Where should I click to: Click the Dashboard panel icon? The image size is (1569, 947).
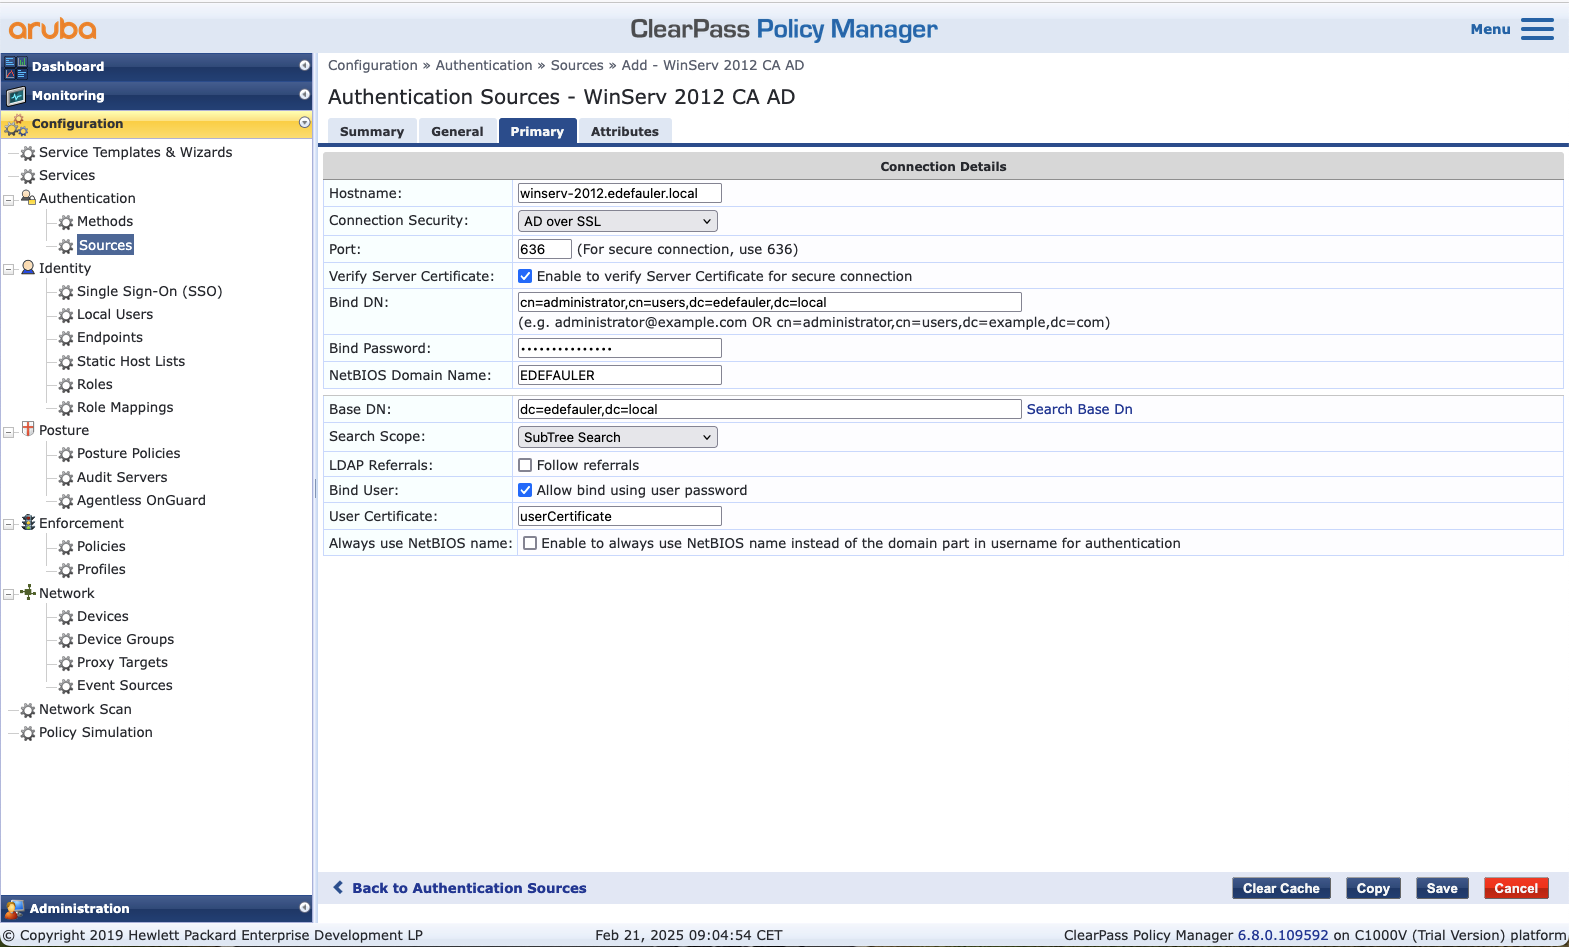pos(16,67)
